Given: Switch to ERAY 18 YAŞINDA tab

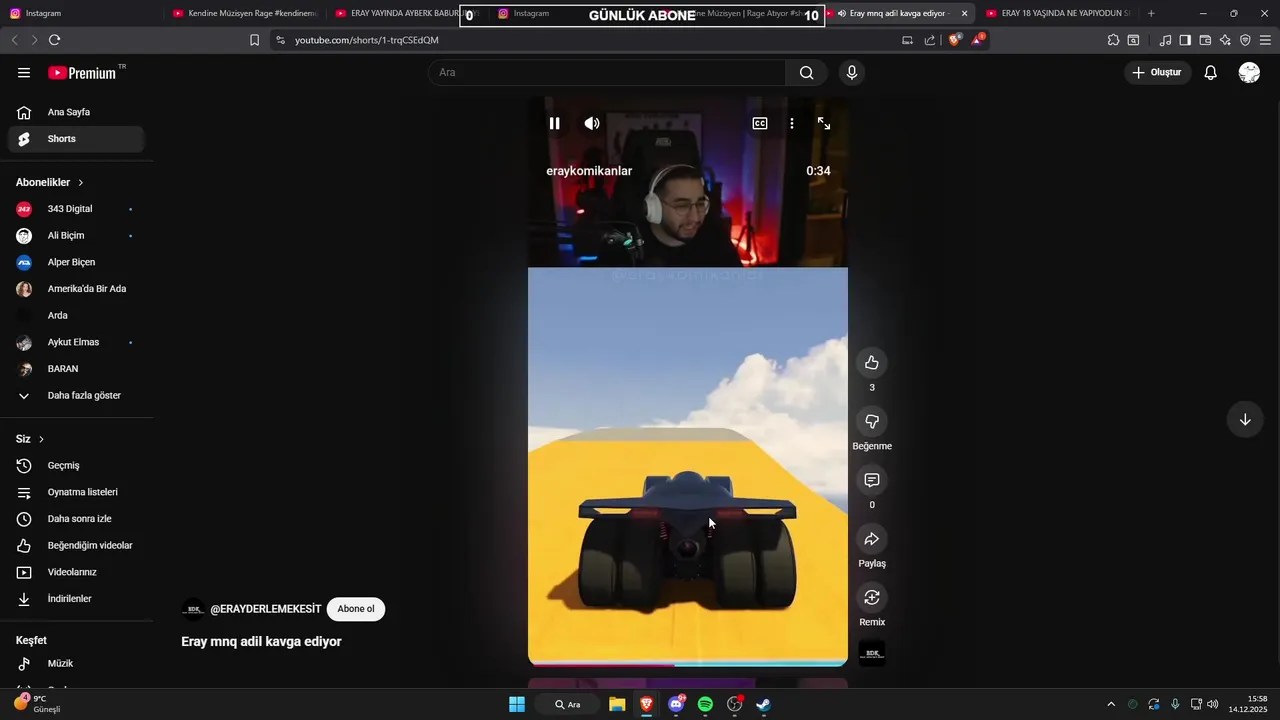Looking at the screenshot, I should 1059,13.
